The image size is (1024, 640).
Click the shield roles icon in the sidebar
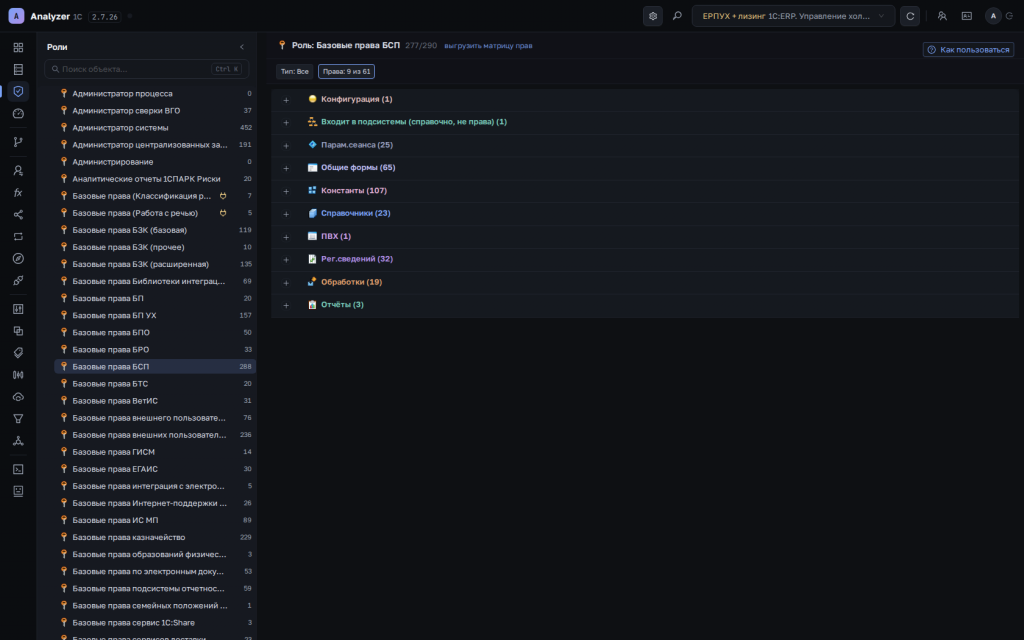[x=18, y=91]
